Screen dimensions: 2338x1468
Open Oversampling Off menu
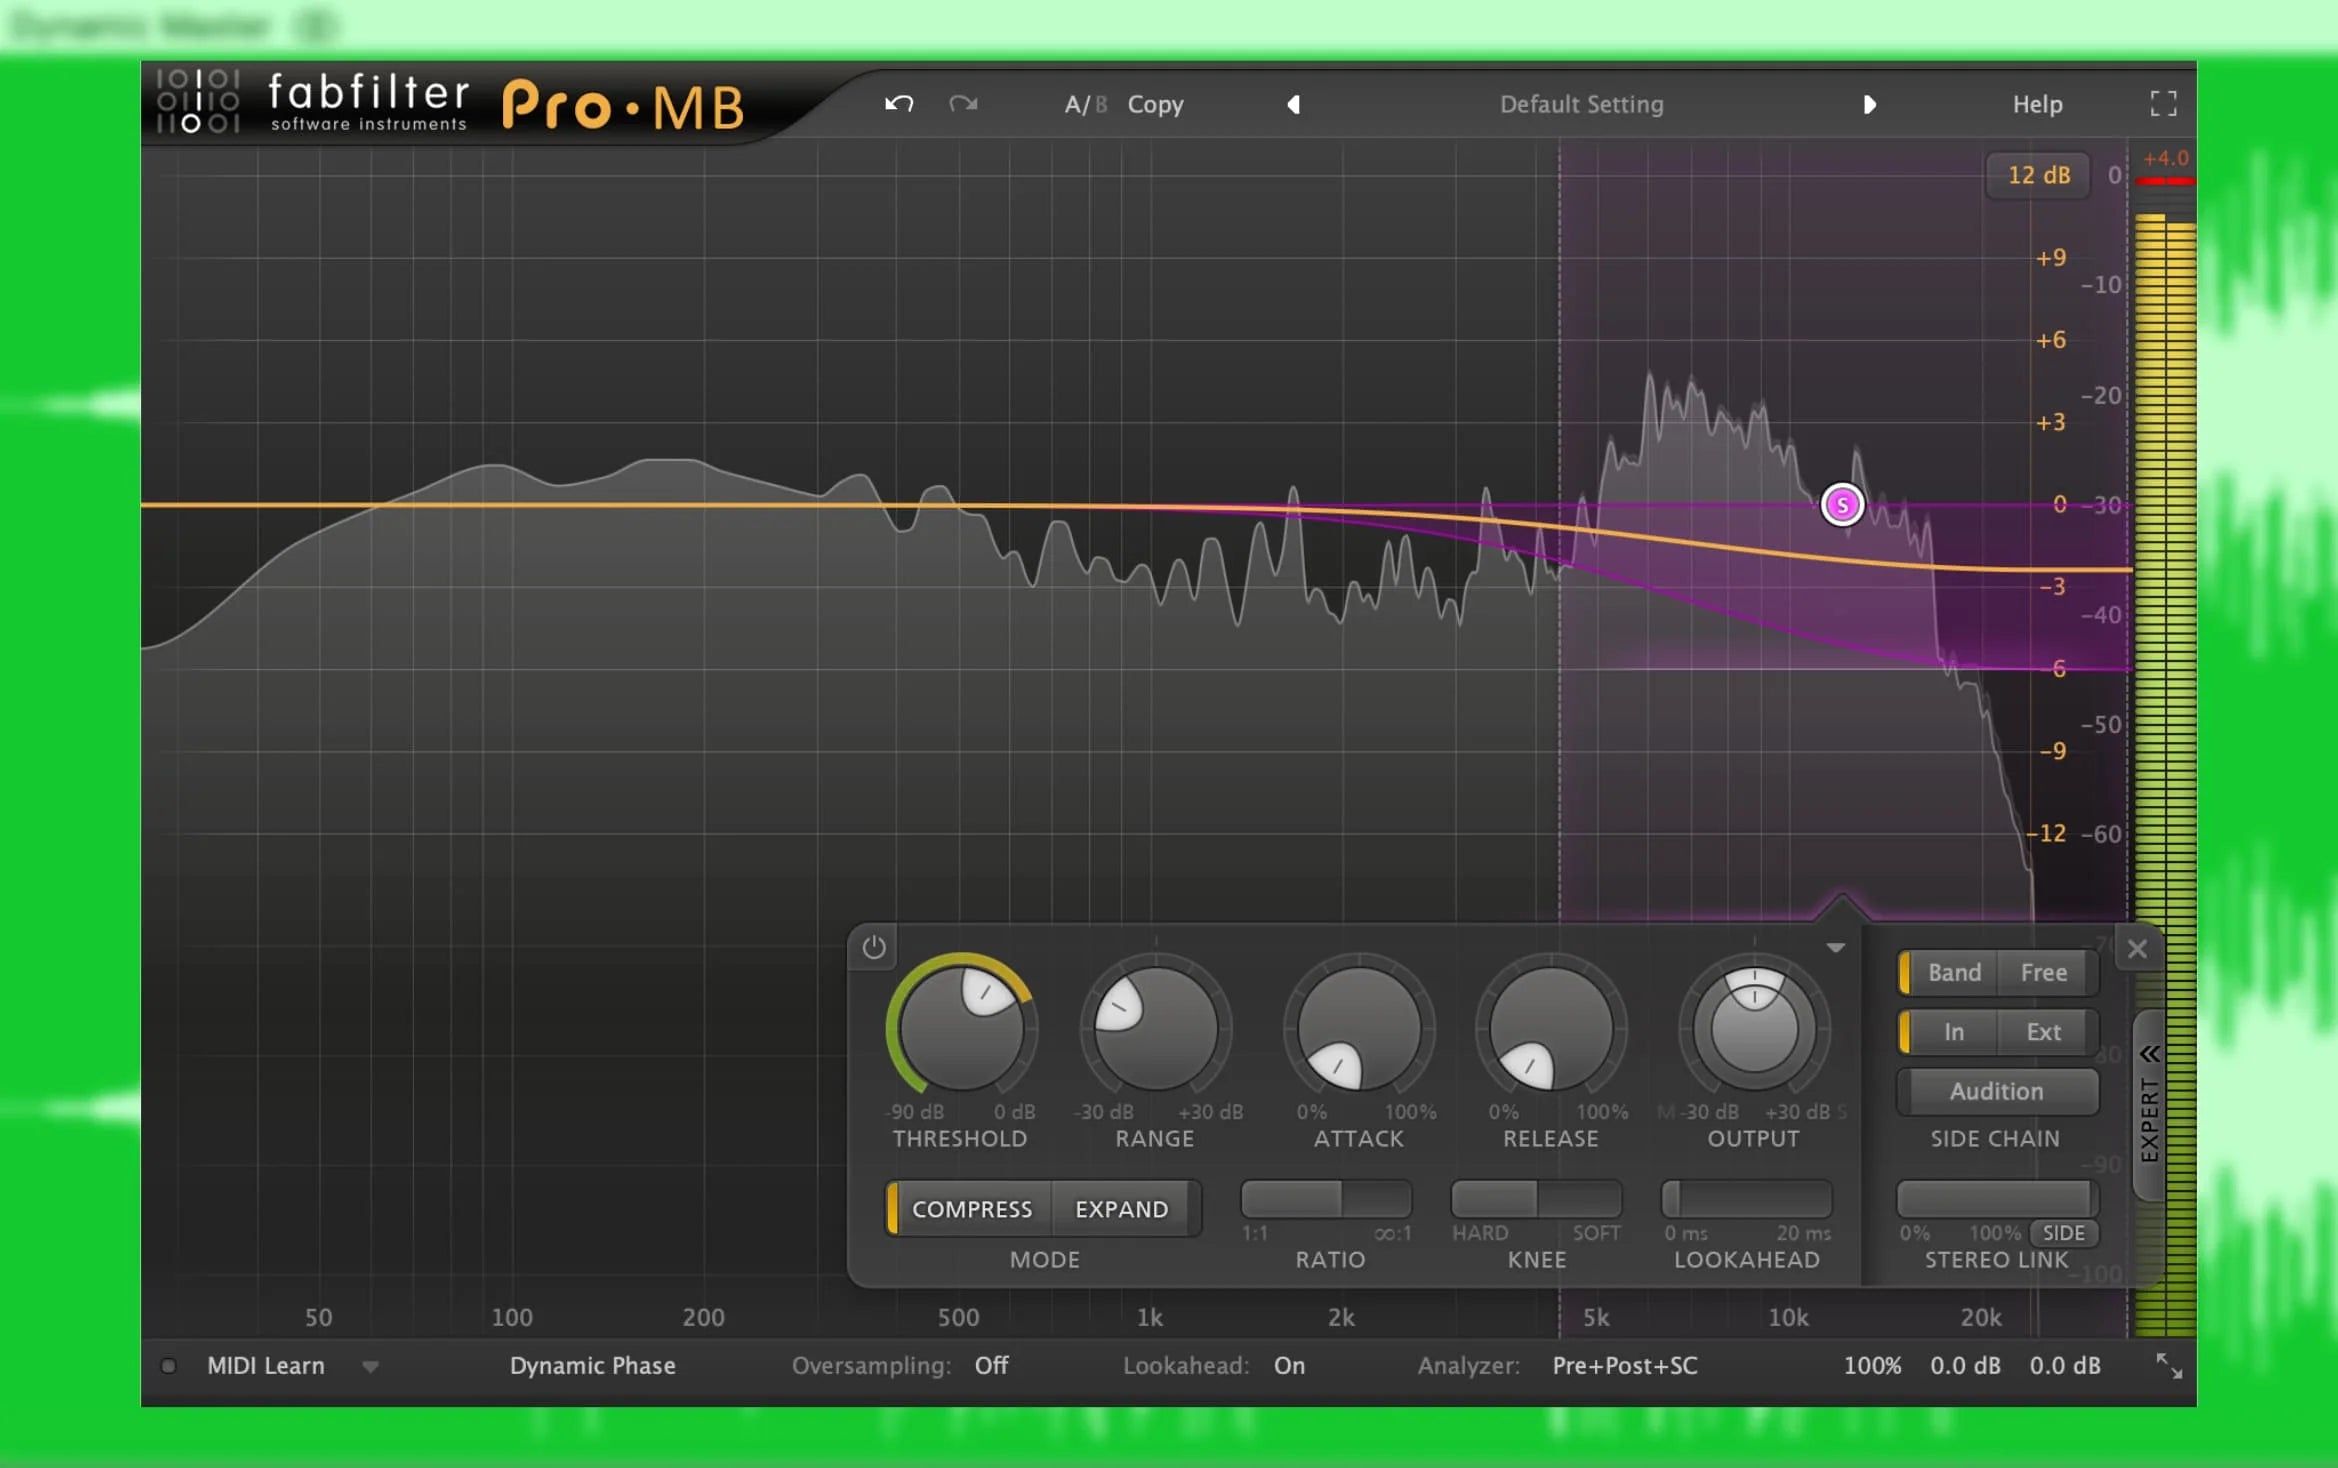[991, 1366]
